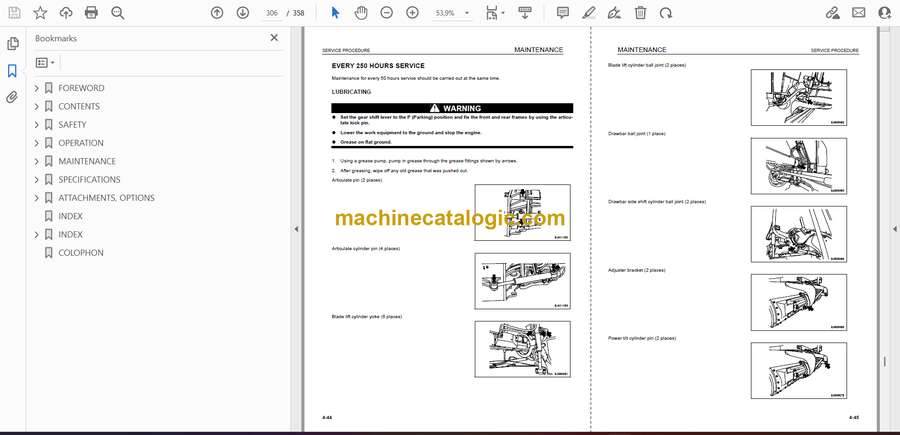Expand the SAFETY bookmark
This screenshot has width=900, height=435.
point(37,125)
